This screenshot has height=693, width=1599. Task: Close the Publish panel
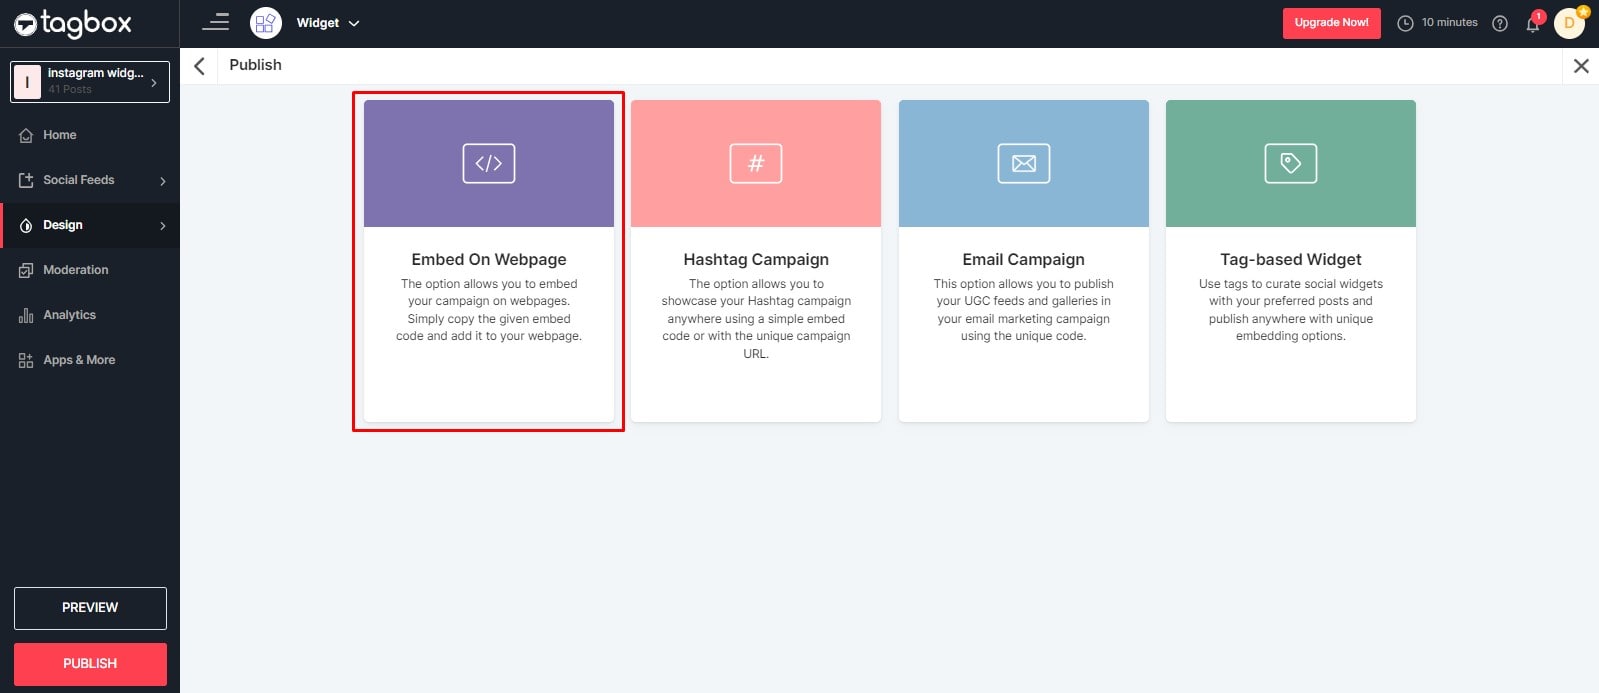click(x=1580, y=66)
